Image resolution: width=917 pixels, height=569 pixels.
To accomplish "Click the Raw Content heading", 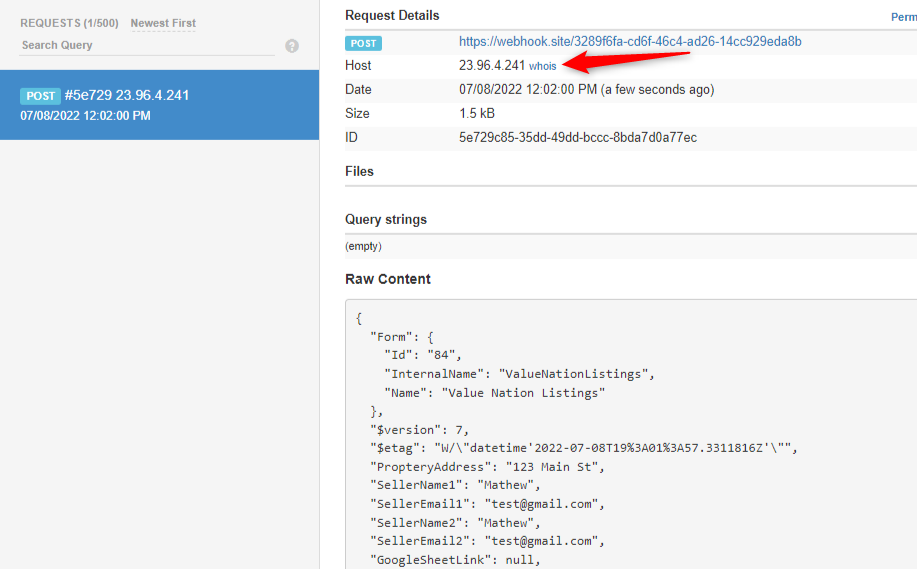I will coord(388,279).
